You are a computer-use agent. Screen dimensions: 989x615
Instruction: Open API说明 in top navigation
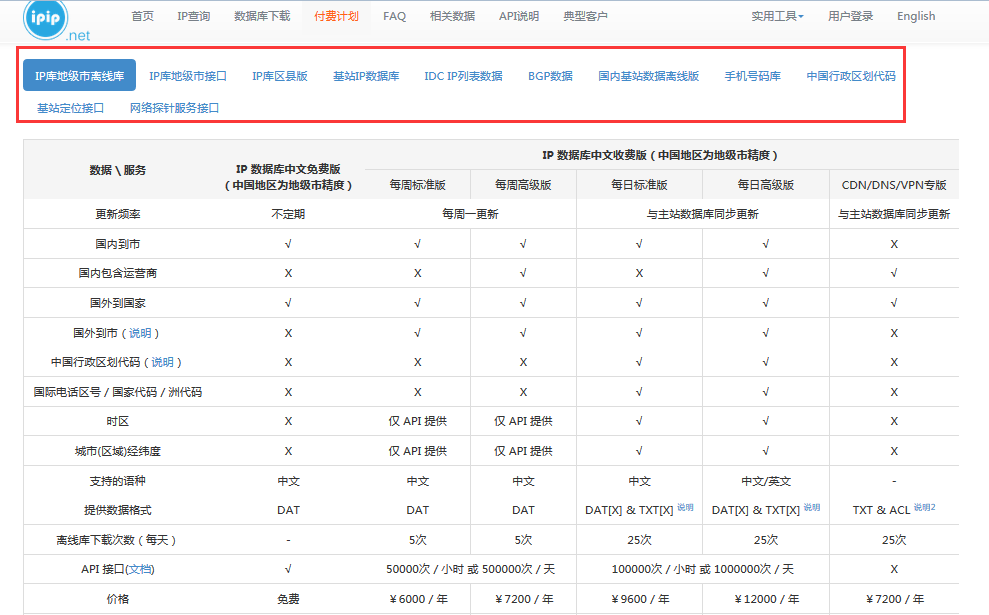coord(518,16)
